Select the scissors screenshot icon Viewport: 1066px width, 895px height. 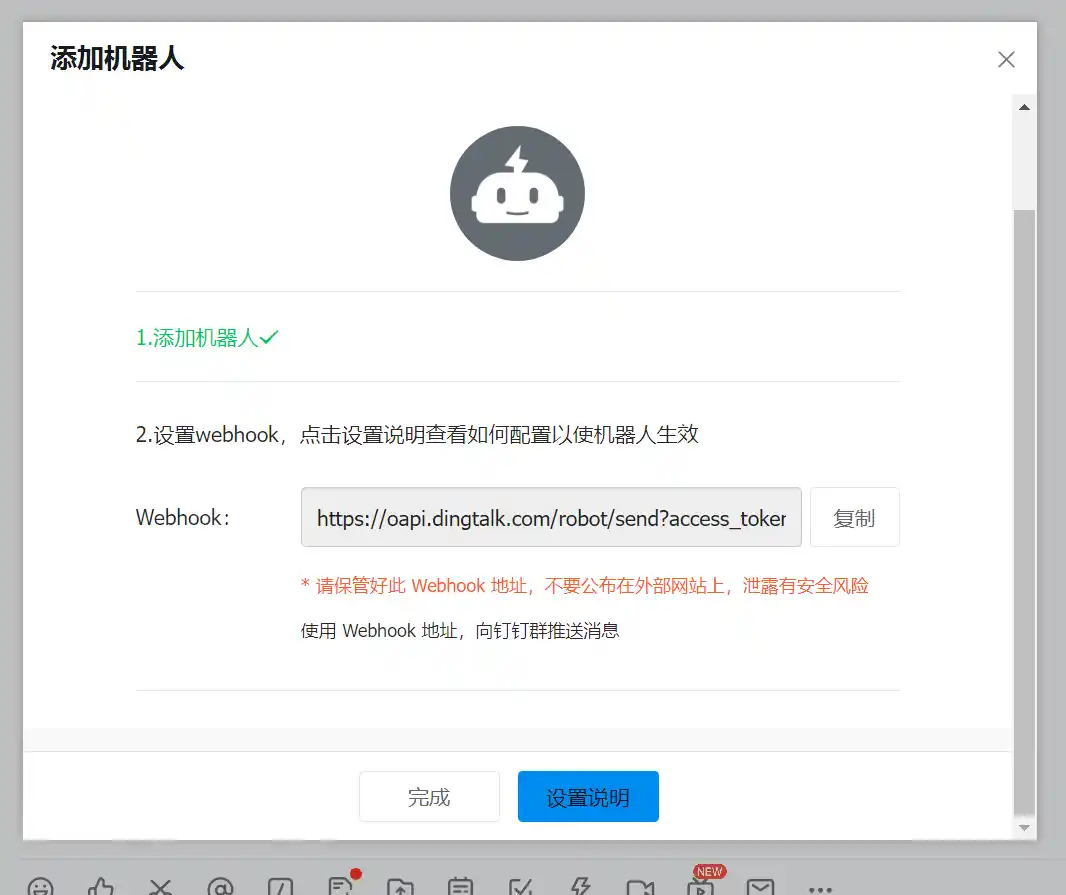[x=160, y=887]
